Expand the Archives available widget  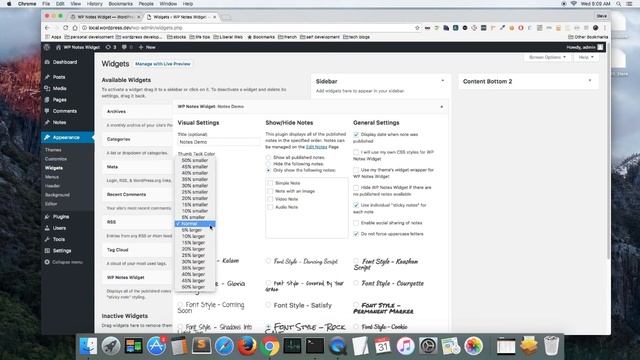point(137,111)
